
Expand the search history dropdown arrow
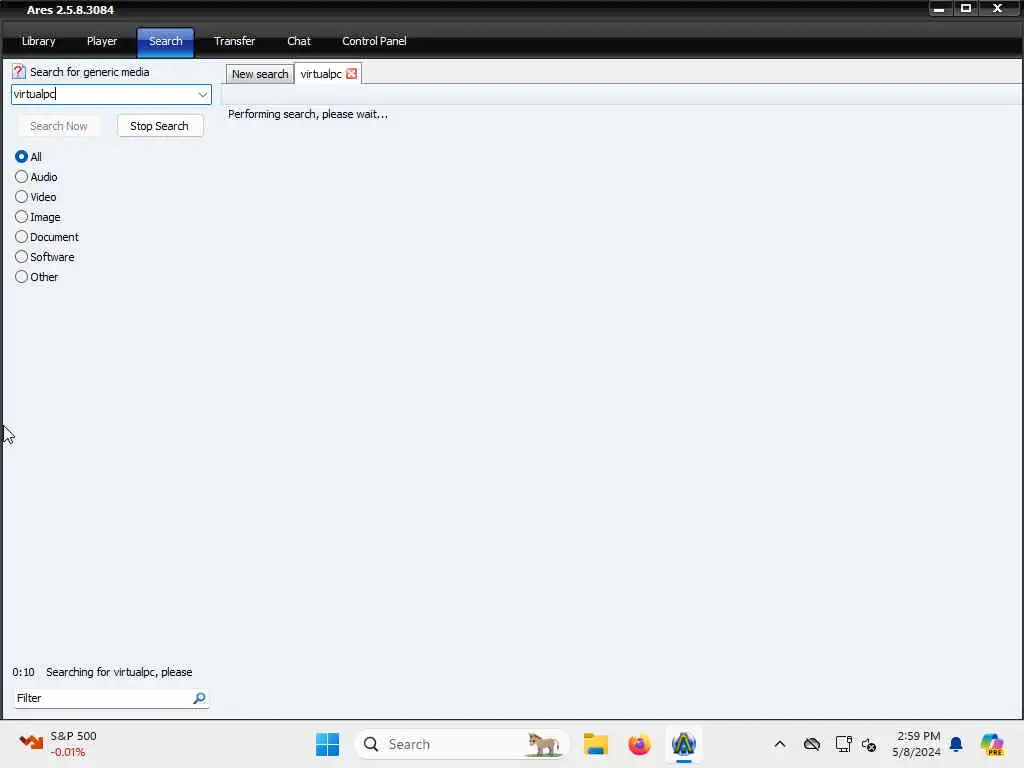click(202, 95)
